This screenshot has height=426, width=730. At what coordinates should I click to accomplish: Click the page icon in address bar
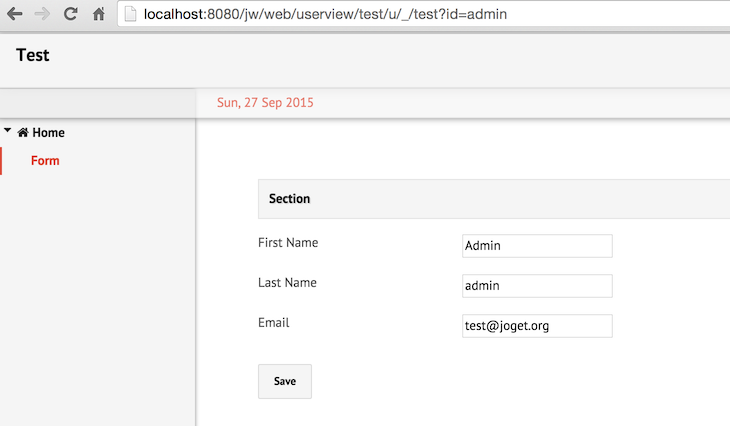coord(130,14)
